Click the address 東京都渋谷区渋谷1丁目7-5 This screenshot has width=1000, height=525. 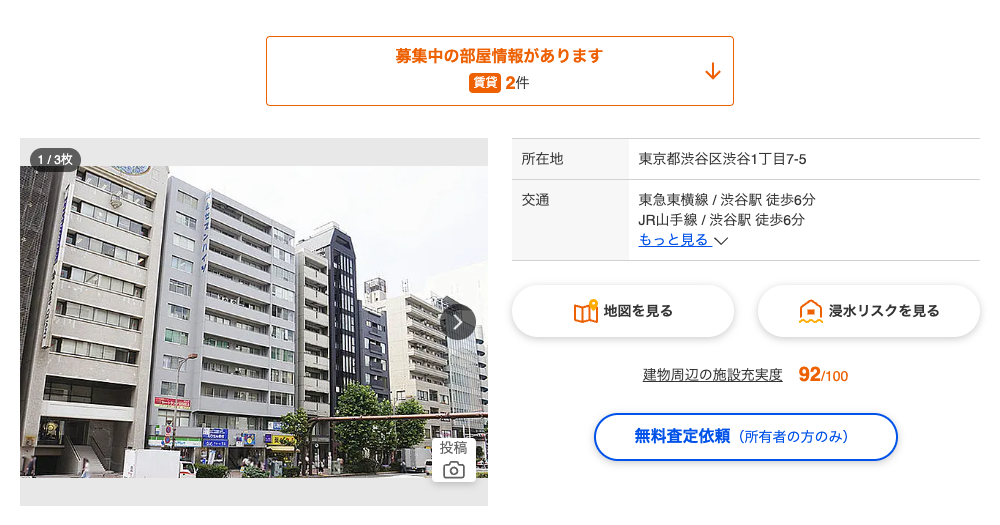(723, 159)
